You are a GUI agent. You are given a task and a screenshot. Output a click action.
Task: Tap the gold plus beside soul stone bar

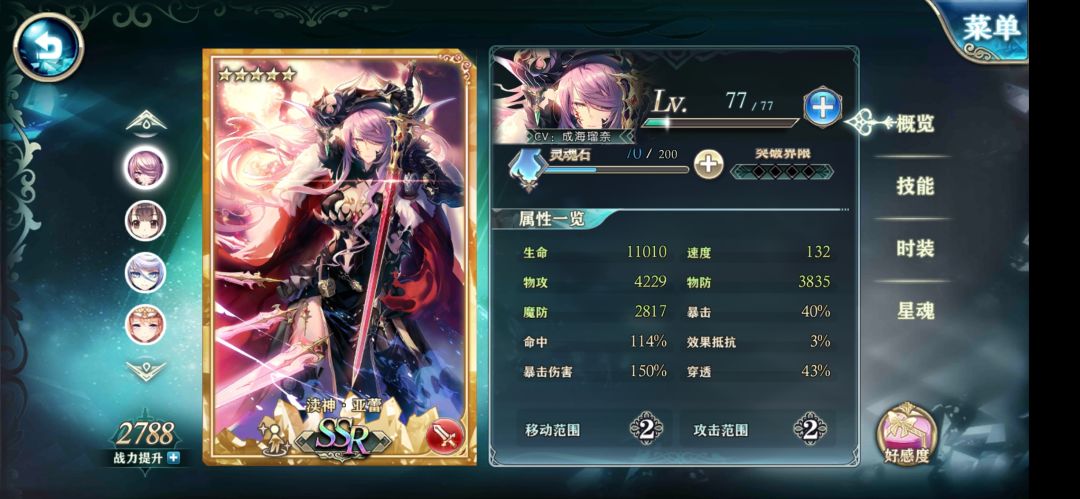[708, 164]
